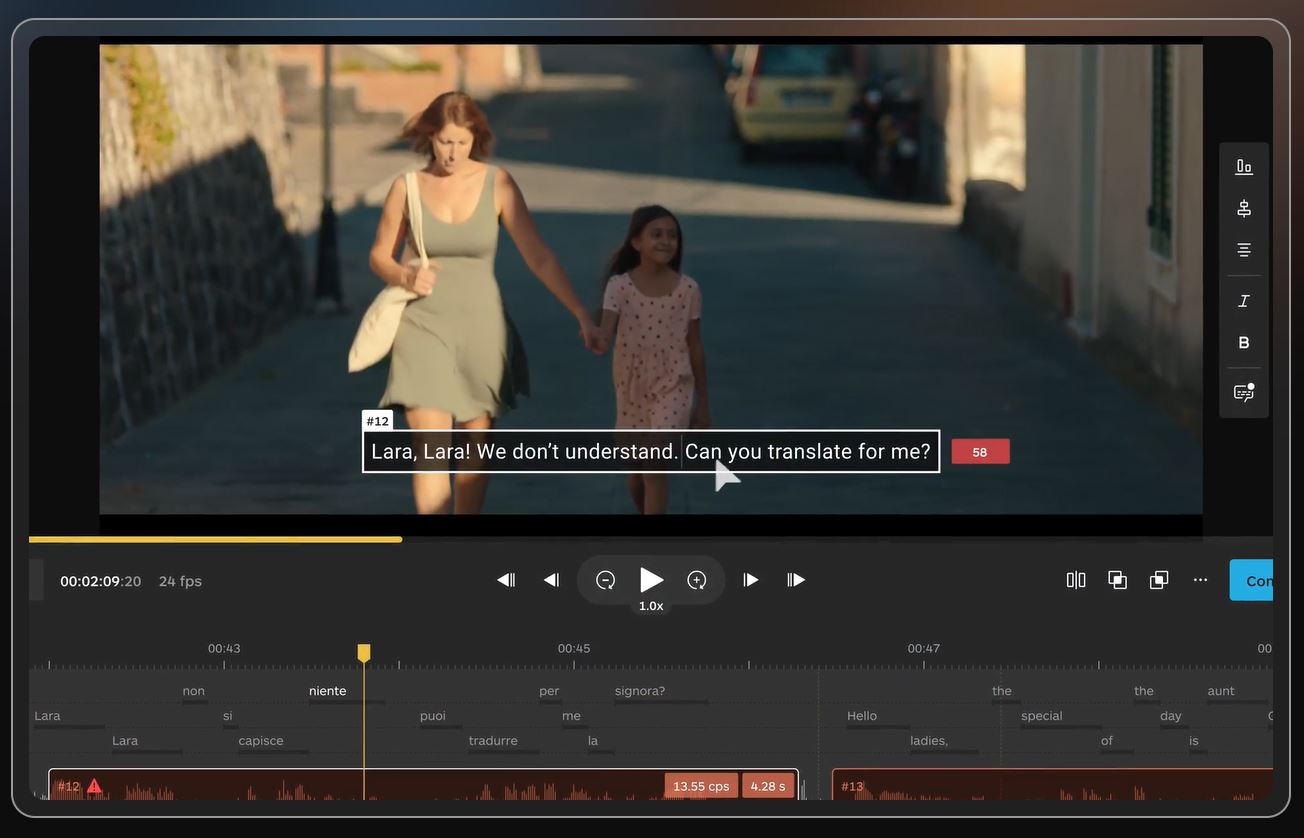Click the warning icon on subtitle #12
This screenshot has height=838, width=1304.
pyautogui.click(x=94, y=786)
